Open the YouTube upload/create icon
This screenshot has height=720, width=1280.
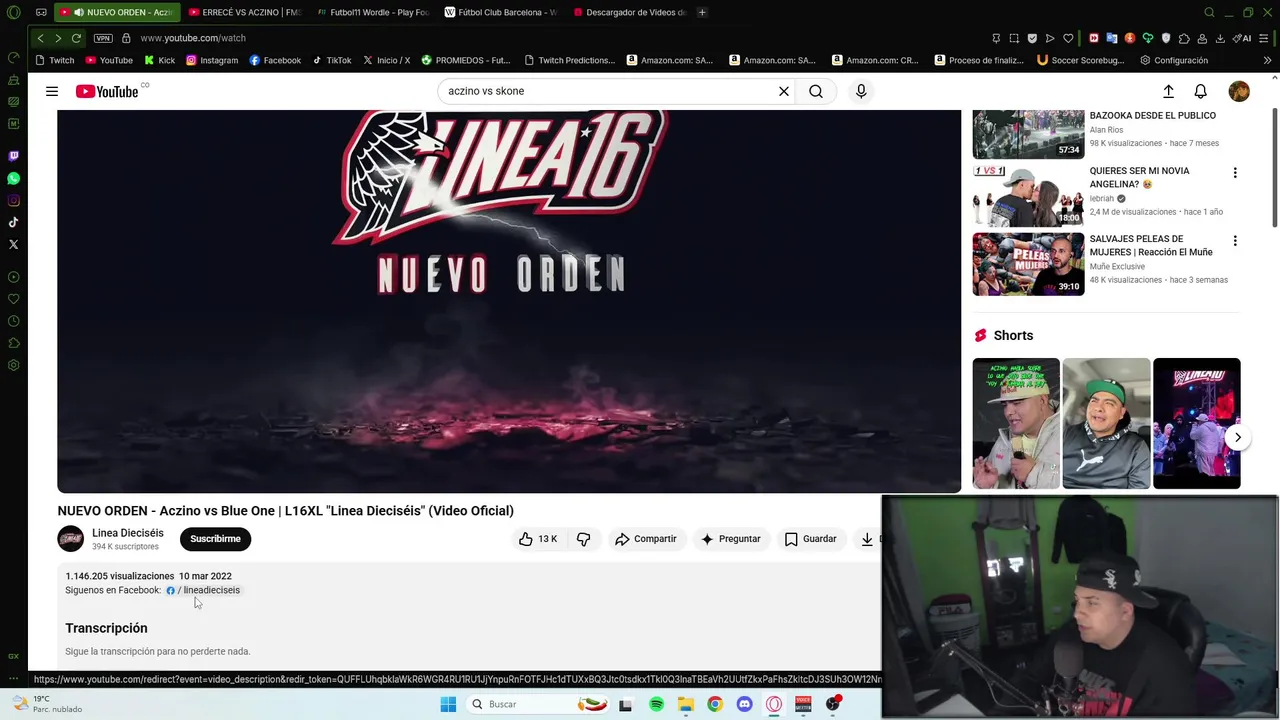point(1168,91)
